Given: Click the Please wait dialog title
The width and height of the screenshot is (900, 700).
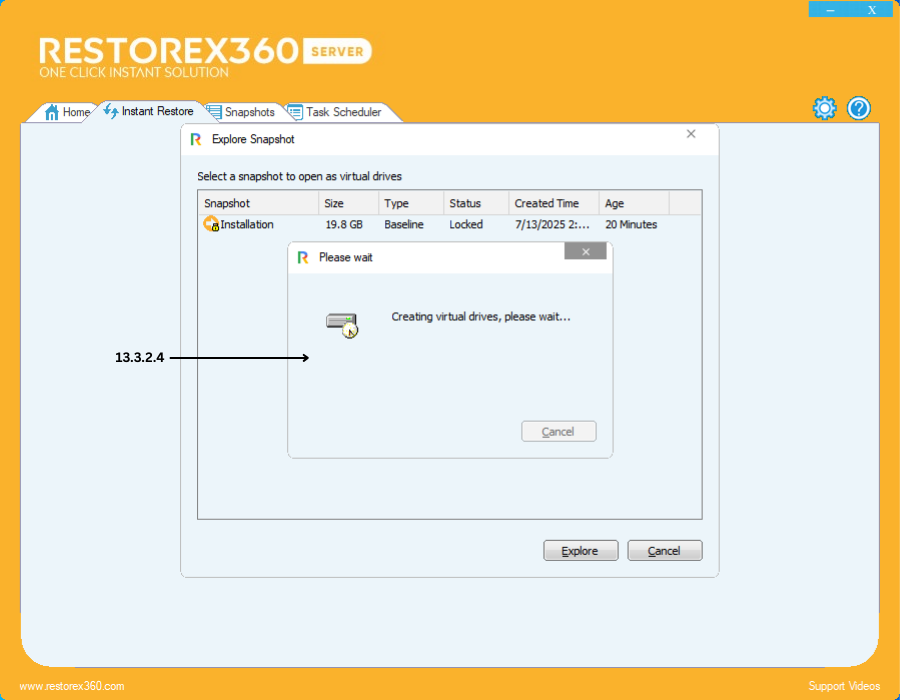Looking at the screenshot, I should 346,258.
